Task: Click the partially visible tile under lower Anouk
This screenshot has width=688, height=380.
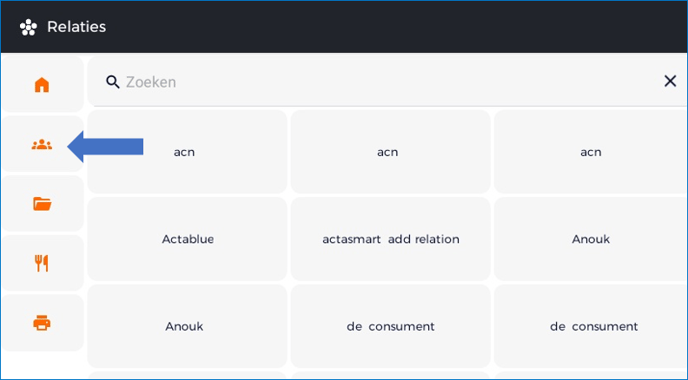Action: 187,375
